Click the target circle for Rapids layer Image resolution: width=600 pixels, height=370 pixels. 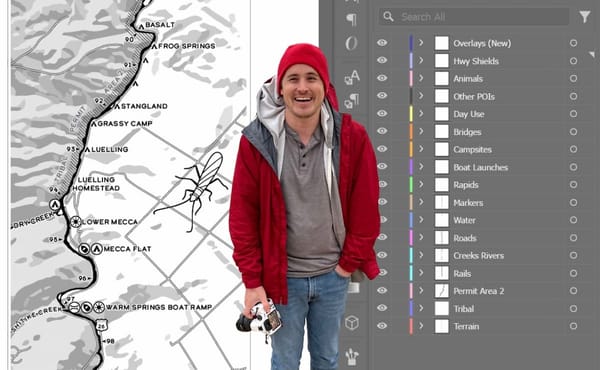[x=573, y=184]
